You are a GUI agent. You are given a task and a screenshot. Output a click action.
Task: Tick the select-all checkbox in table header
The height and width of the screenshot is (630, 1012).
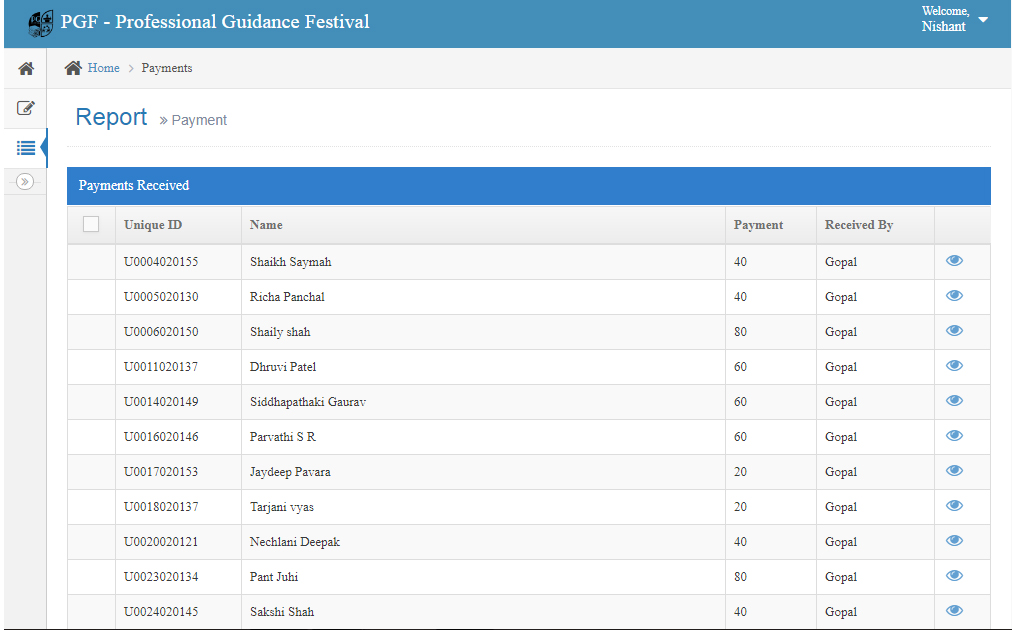point(91,224)
